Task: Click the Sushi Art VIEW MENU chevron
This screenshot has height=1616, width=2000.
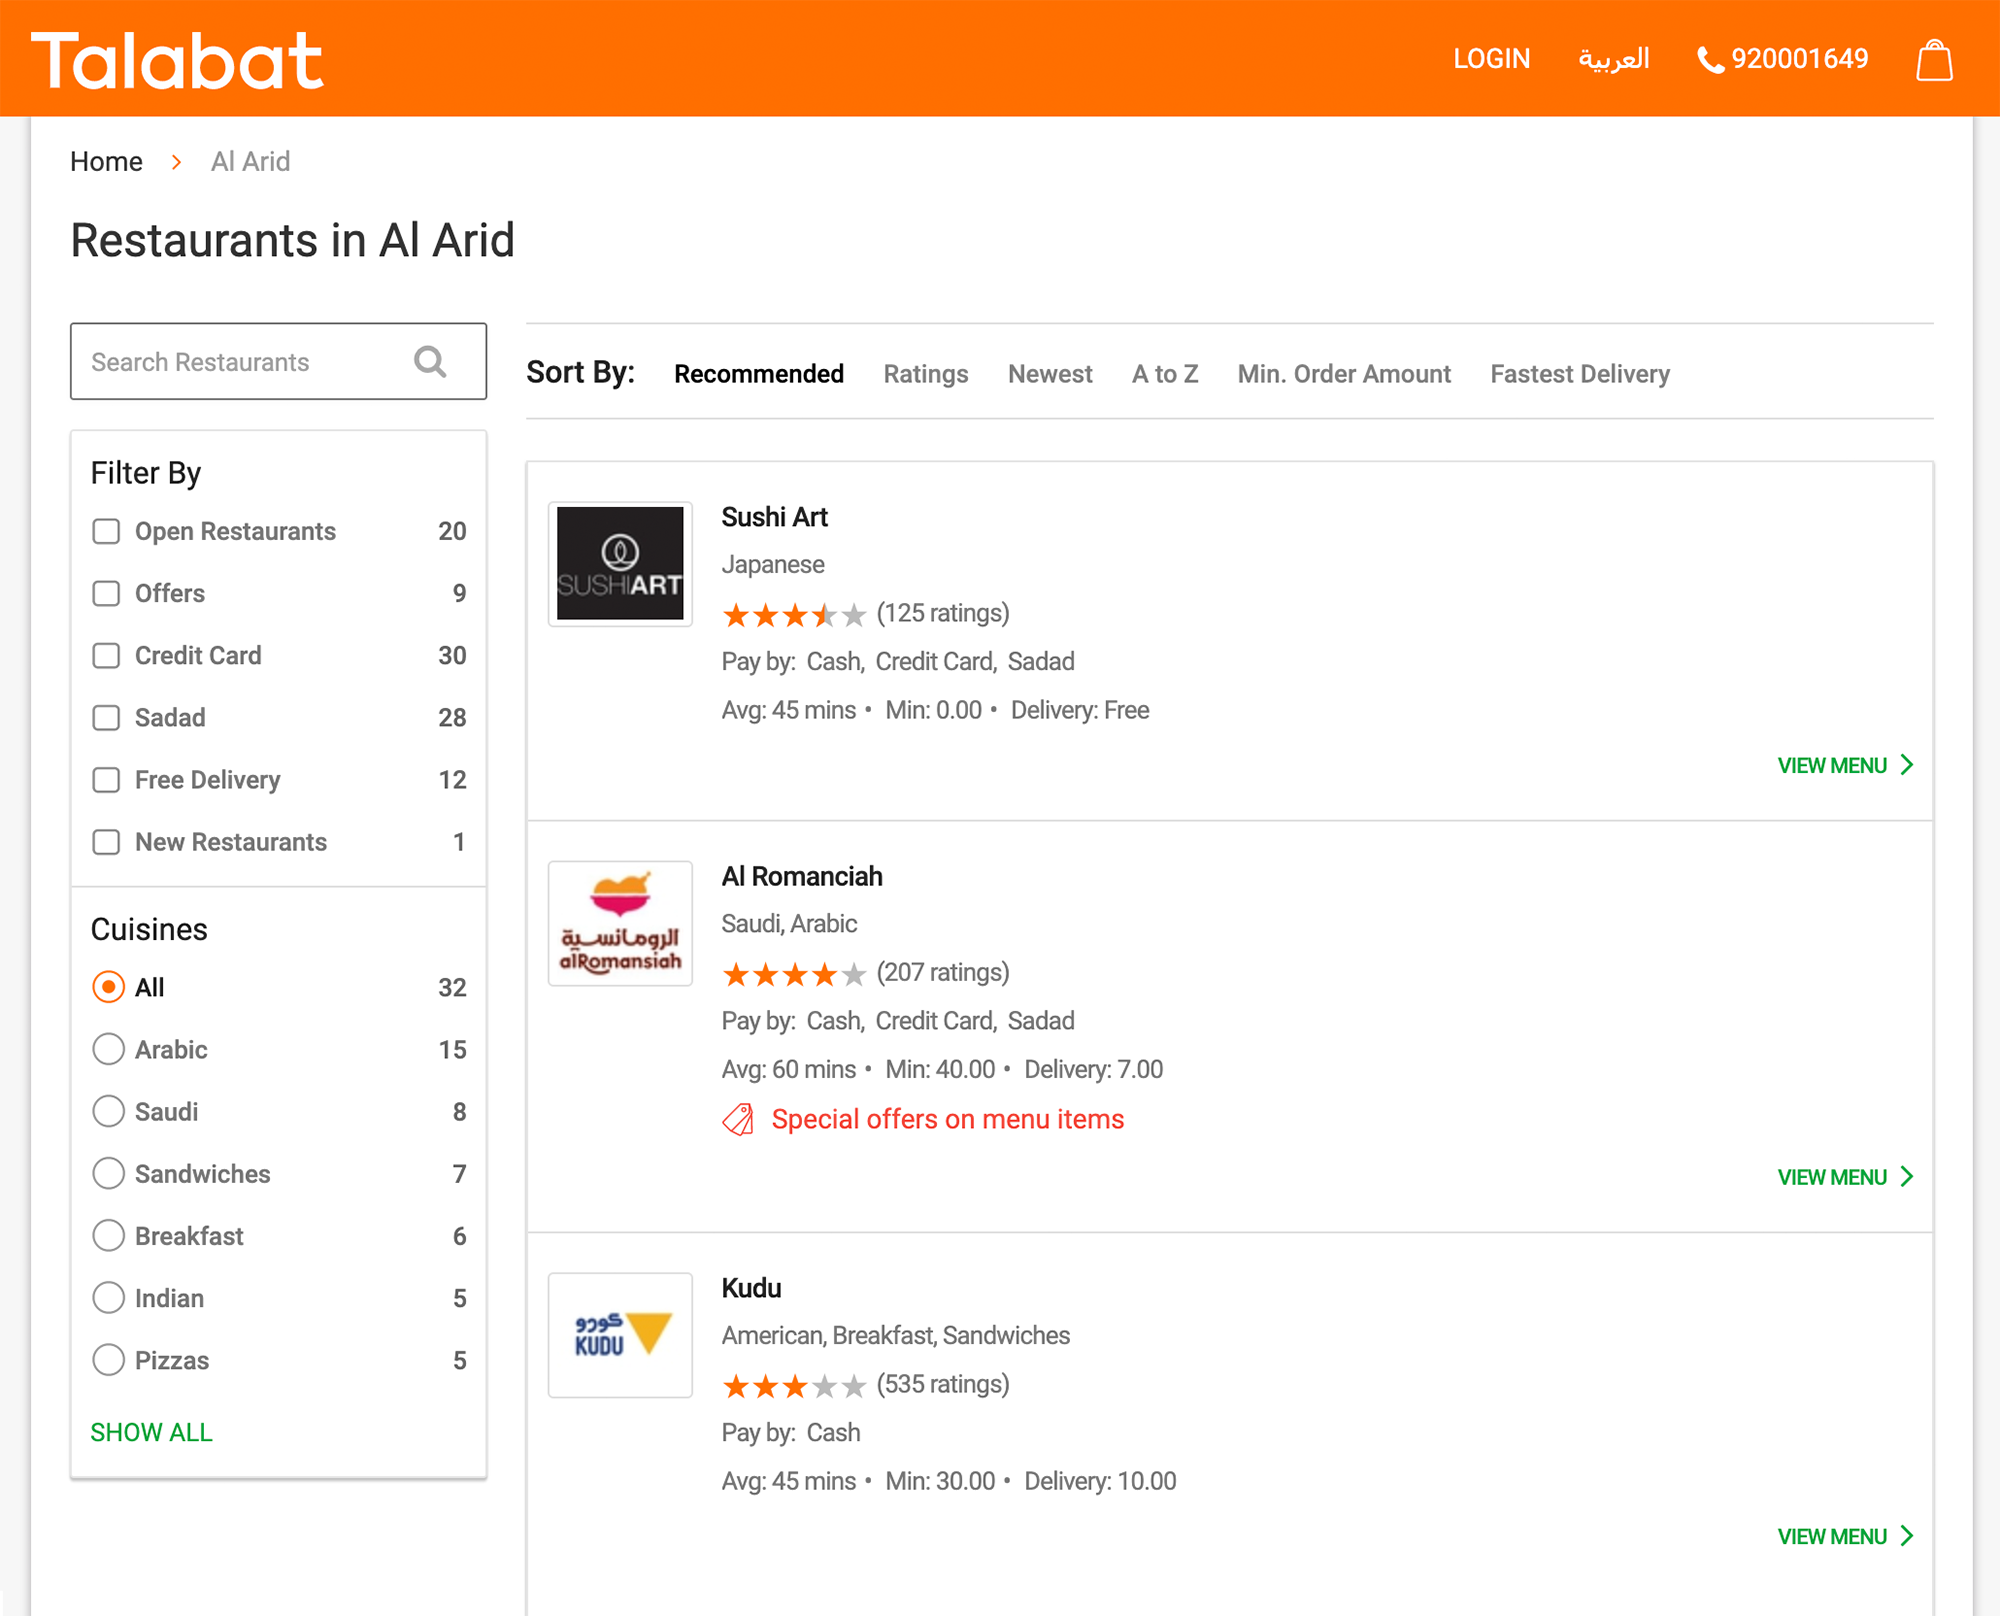Action: [1907, 765]
